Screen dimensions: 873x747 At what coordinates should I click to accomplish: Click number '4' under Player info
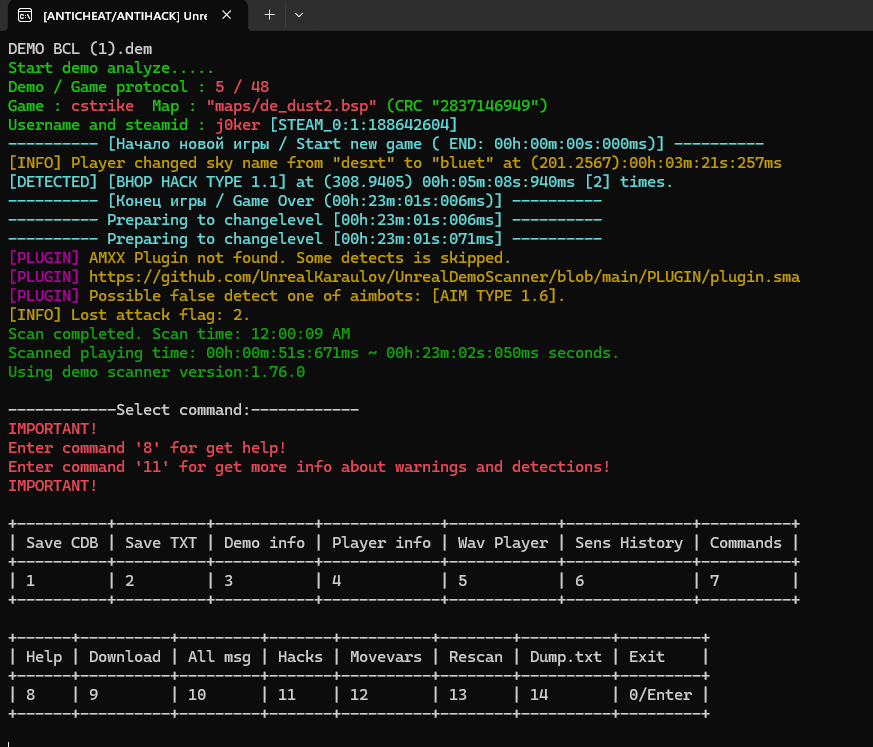tap(336, 581)
